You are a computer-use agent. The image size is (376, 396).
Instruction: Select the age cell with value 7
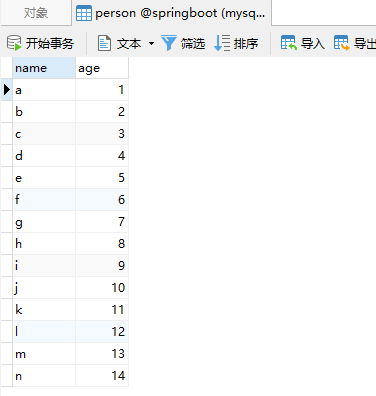(102, 222)
